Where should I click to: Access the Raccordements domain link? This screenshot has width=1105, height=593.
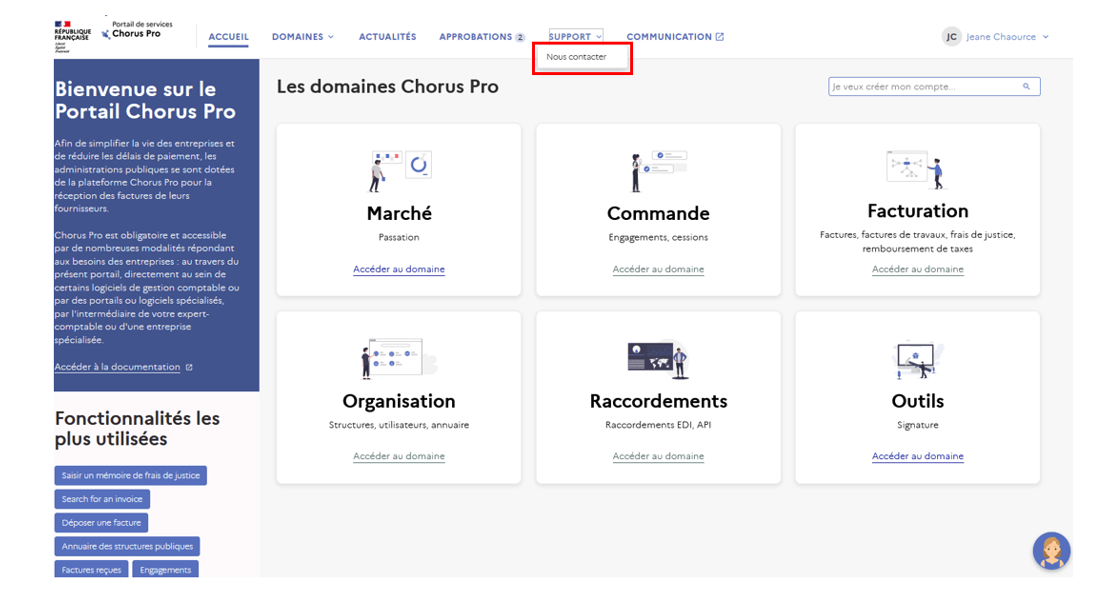coord(658,456)
